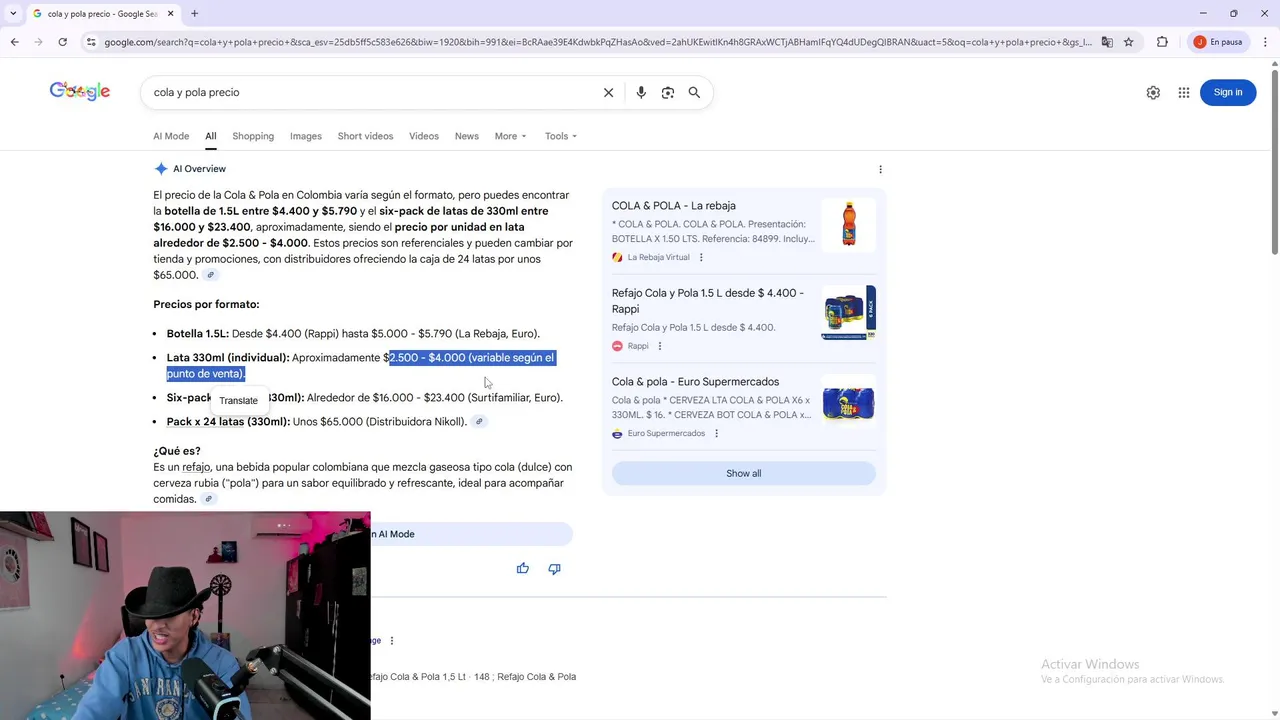Clear the search box text
Screen dimensions: 1280x720
click(x=608, y=92)
